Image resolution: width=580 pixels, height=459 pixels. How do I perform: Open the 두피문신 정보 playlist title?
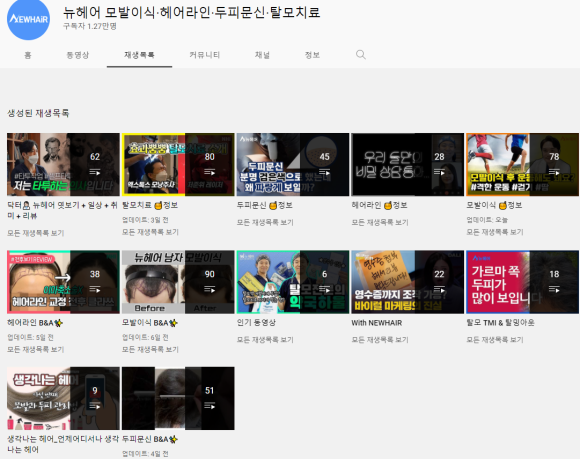coord(265,205)
